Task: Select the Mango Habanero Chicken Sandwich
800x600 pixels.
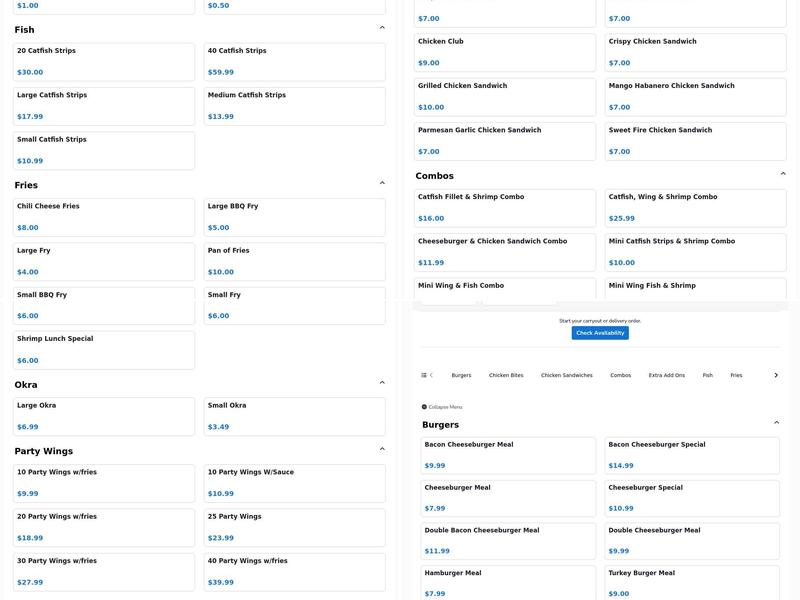Action: coord(695,97)
